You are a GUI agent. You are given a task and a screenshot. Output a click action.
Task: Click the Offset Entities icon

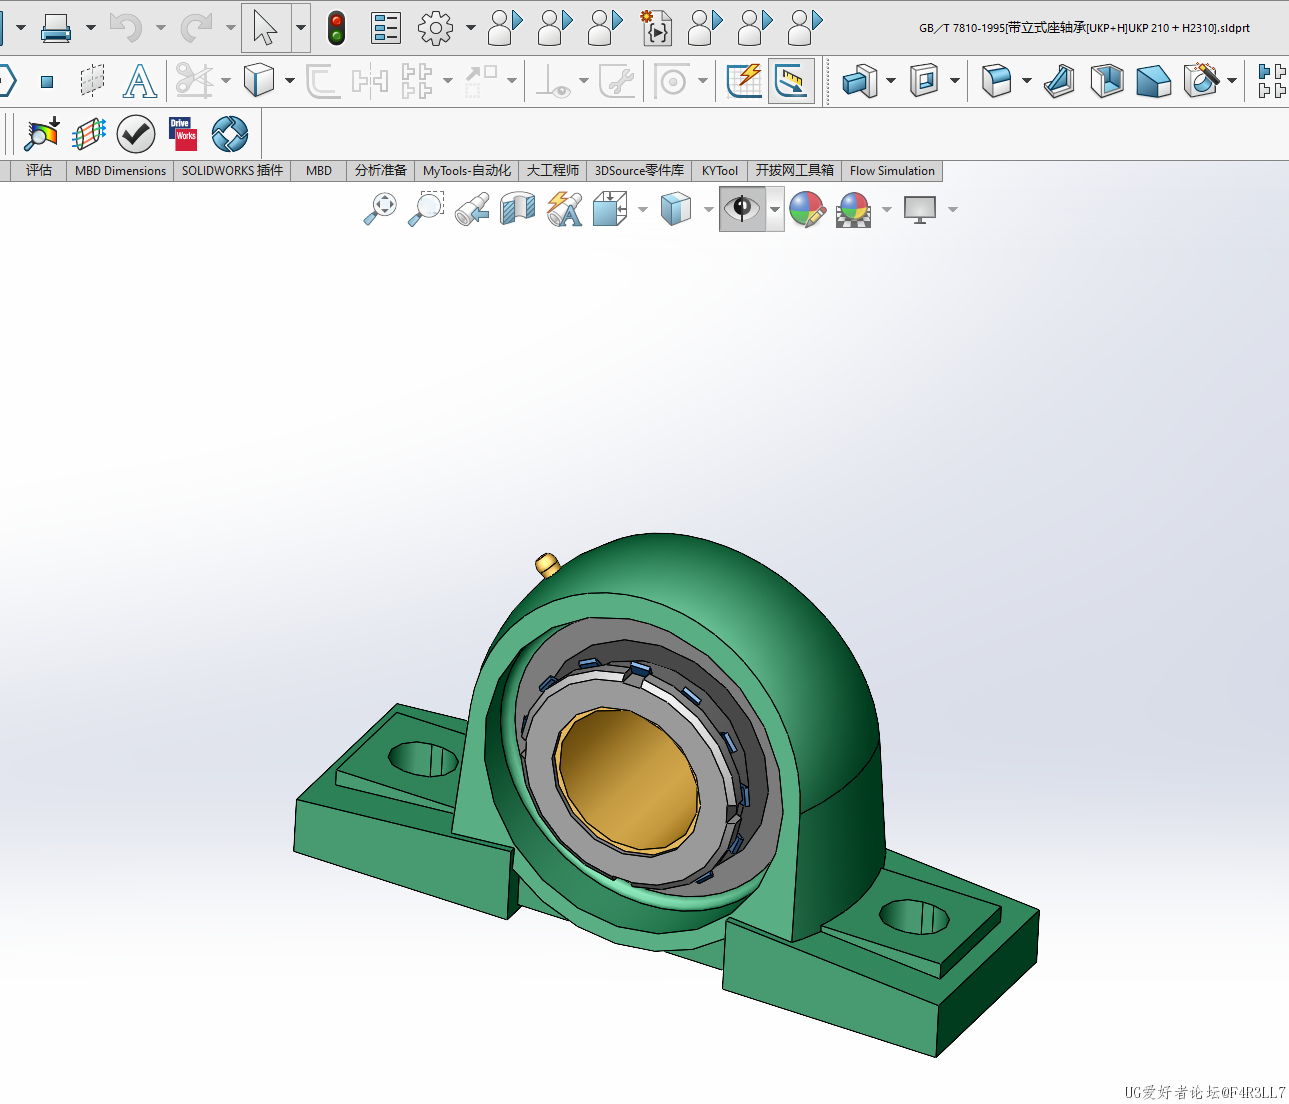322,81
